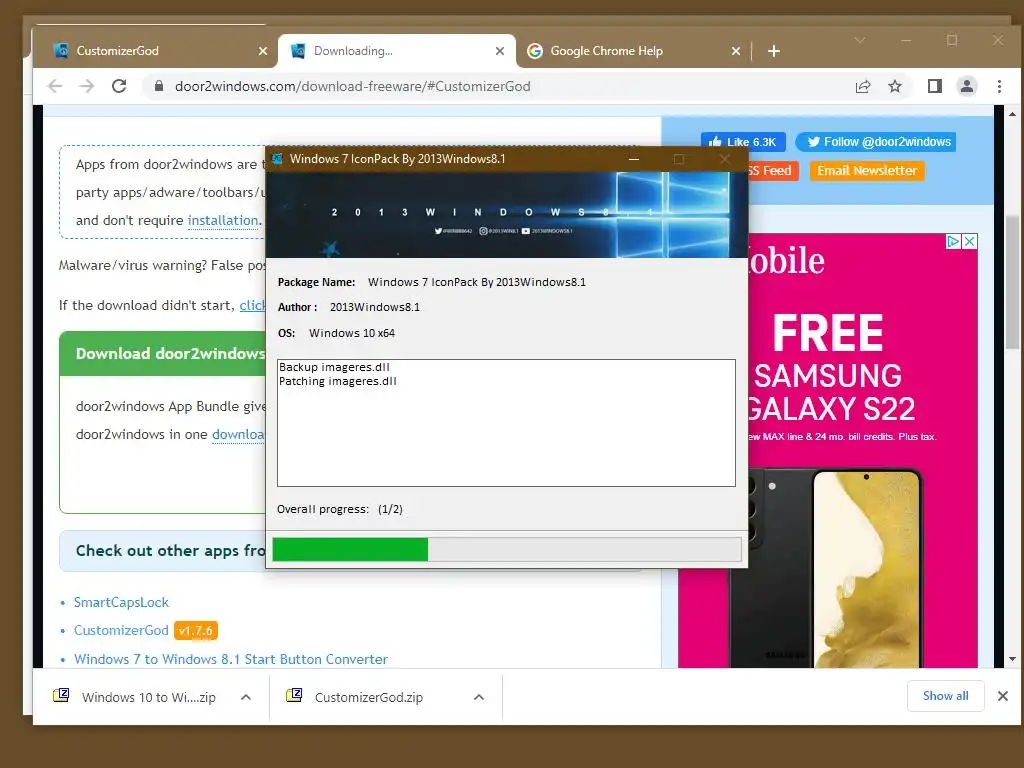Click the 'Download door2windows' green header
This screenshot has height=768, width=1024.
[x=163, y=353]
